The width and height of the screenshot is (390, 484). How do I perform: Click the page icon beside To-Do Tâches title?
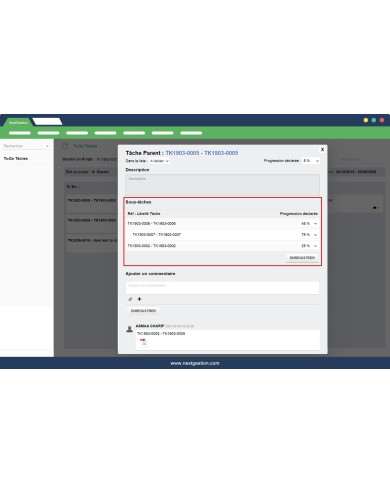click(x=65, y=146)
